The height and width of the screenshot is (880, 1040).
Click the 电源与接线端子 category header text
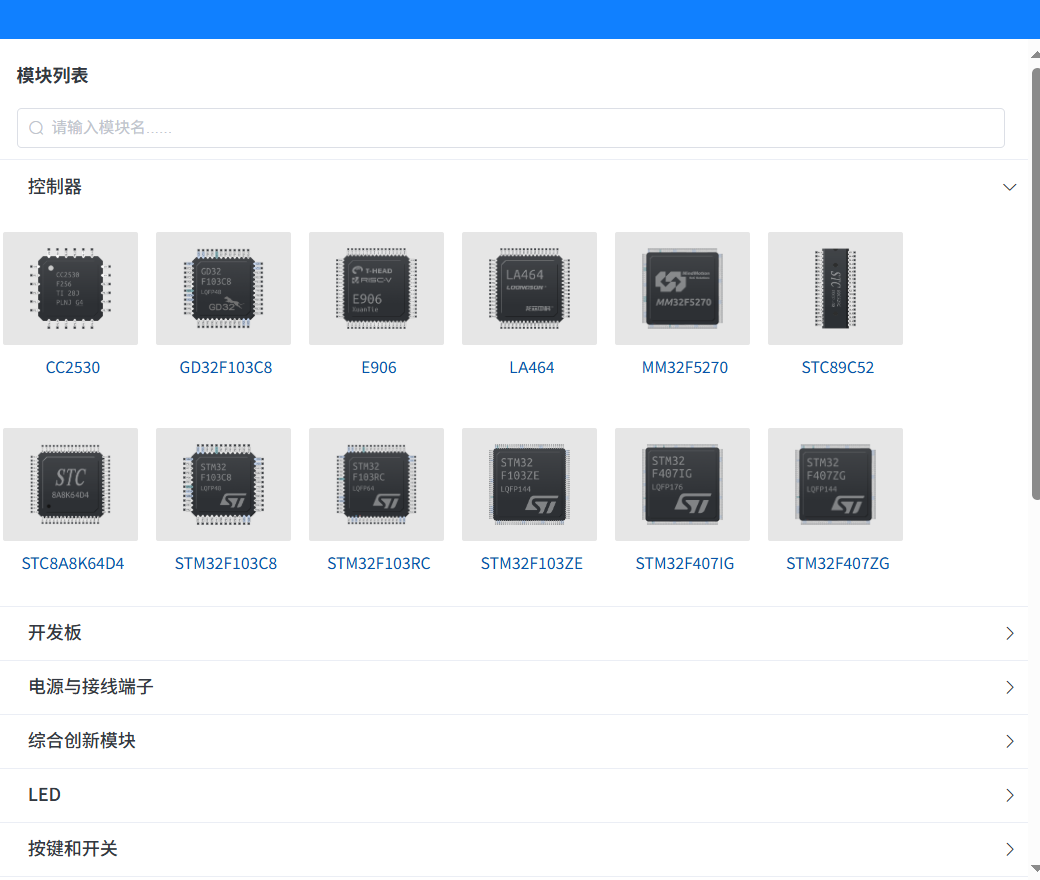pos(91,687)
